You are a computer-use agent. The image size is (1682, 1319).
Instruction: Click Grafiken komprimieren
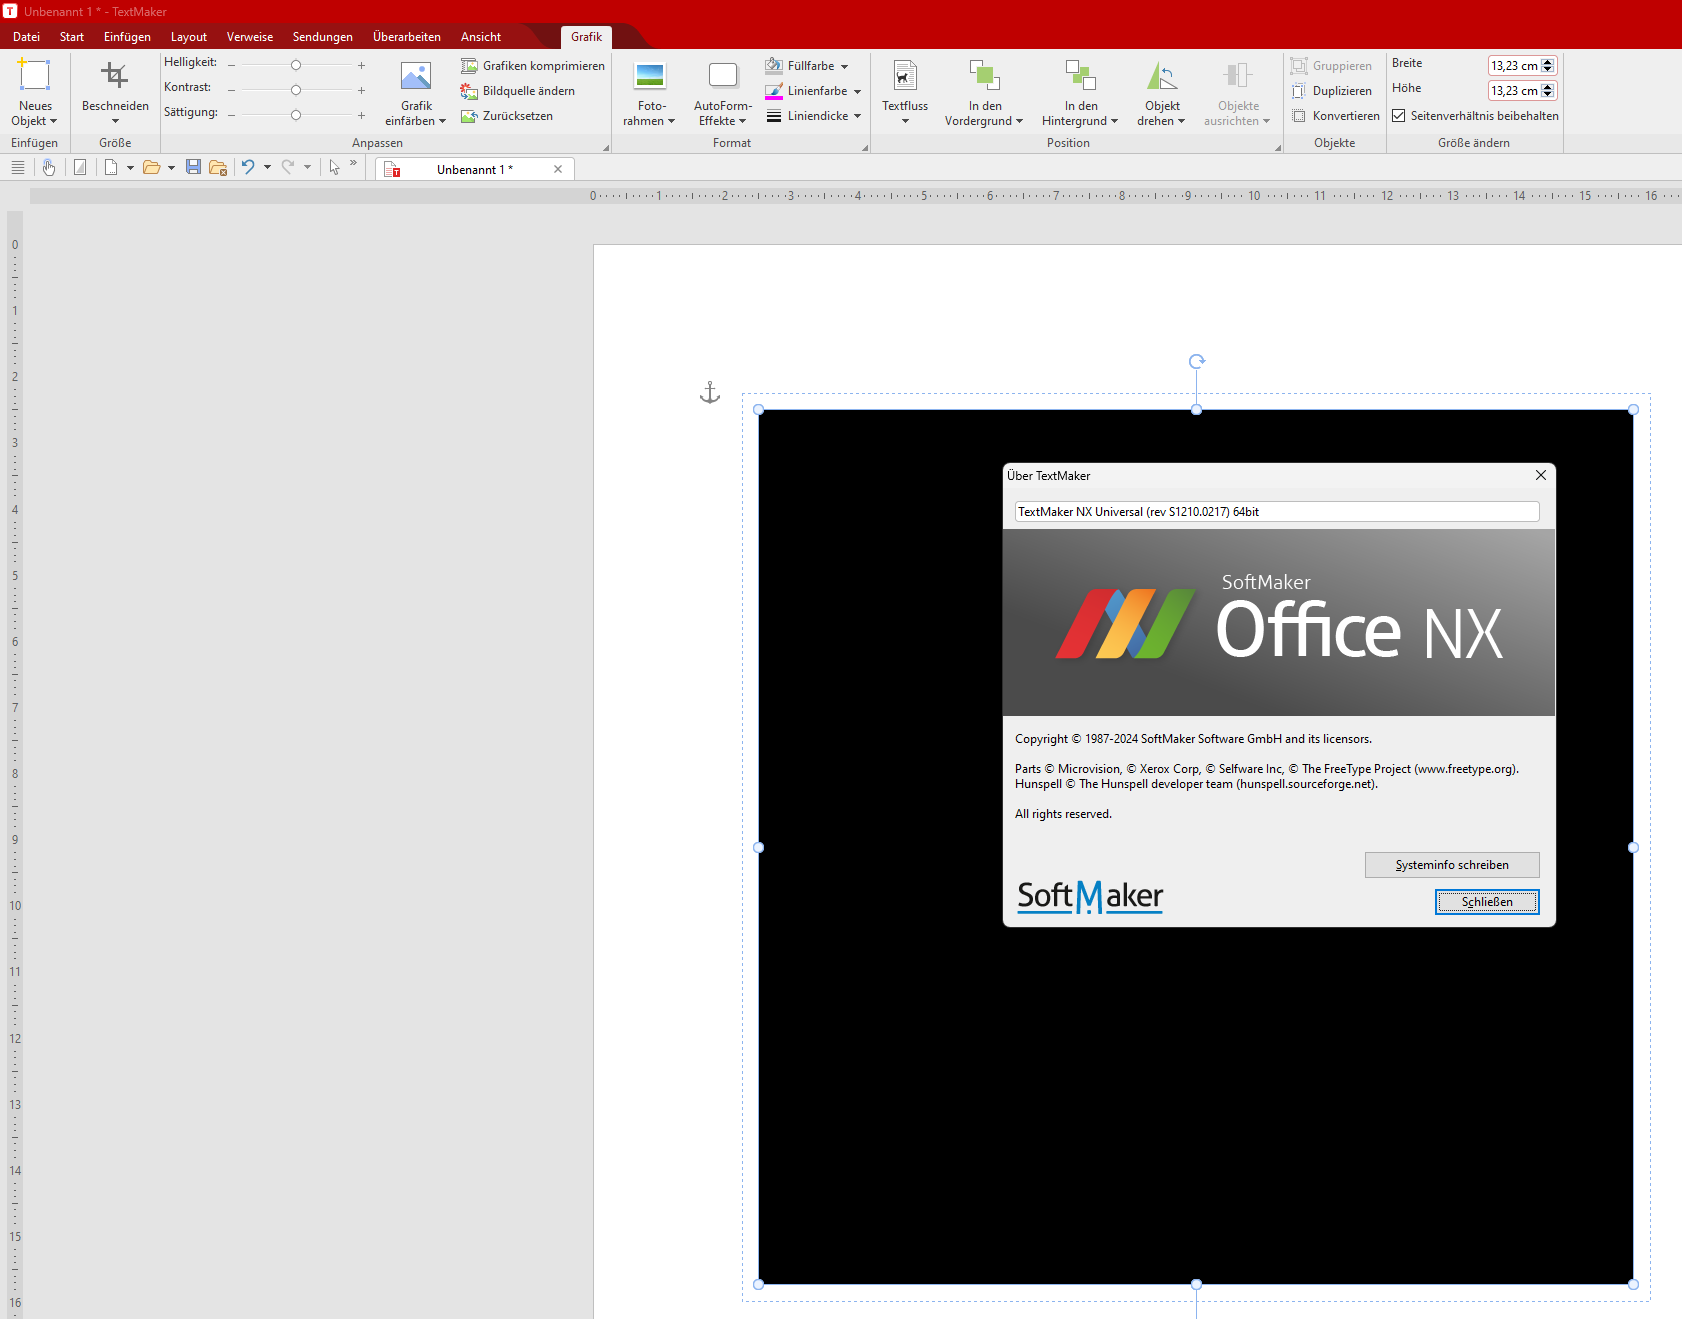533,66
